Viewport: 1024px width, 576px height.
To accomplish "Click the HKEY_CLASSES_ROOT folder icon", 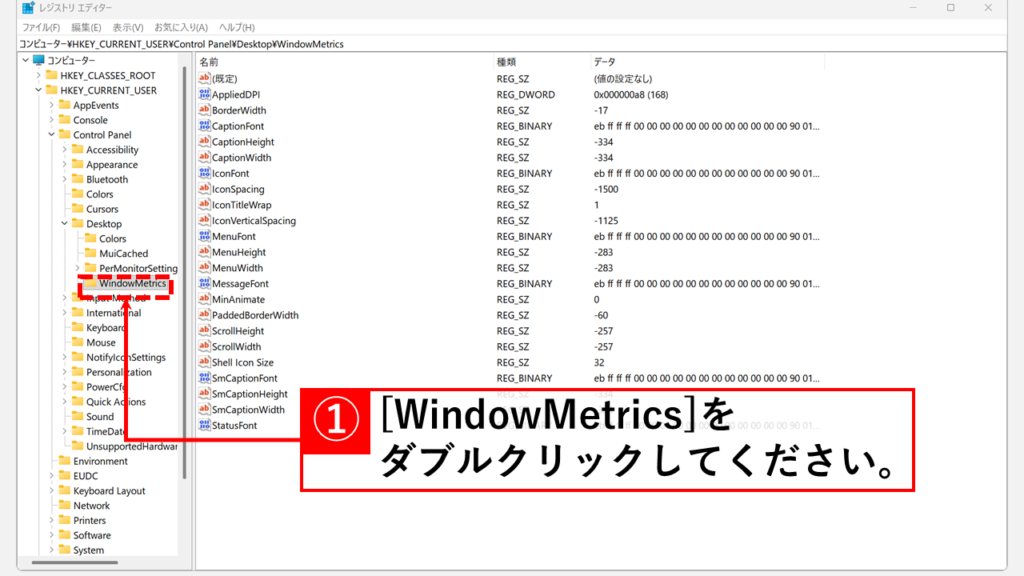I will point(52,75).
